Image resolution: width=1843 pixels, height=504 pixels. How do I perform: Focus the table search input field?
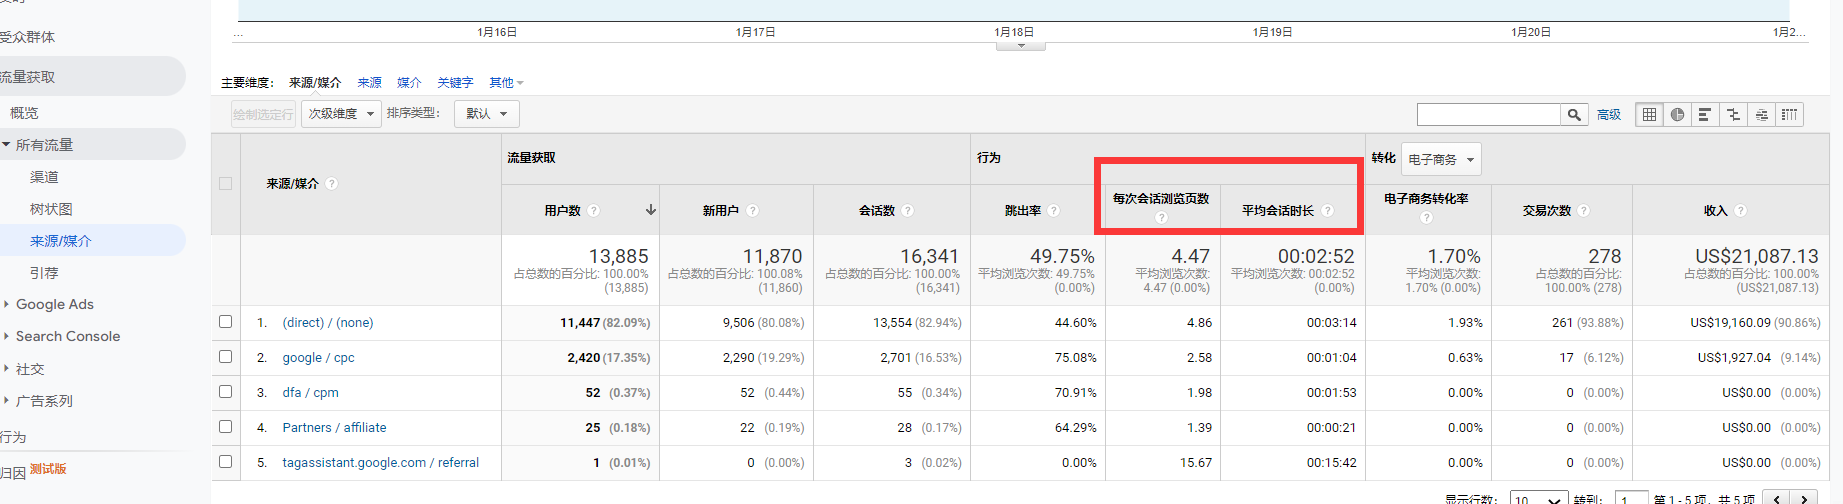[x=1489, y=114]
